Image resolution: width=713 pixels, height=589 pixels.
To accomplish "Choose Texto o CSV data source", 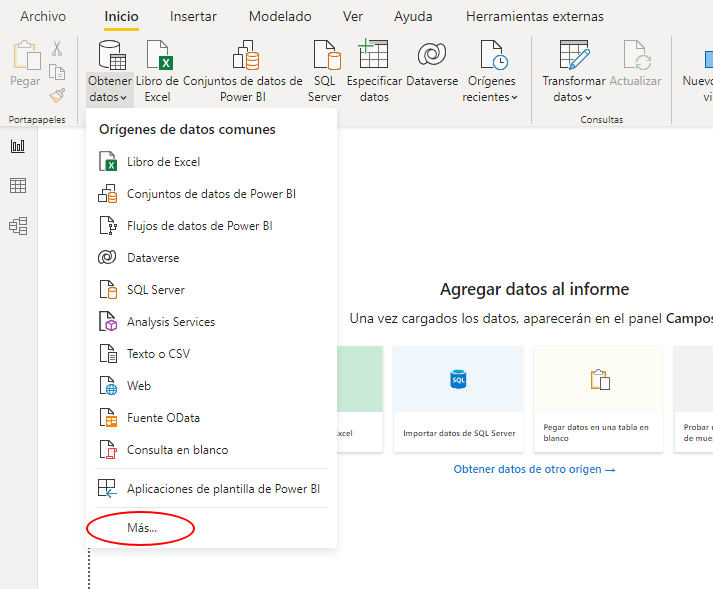I will tap(211, 354).
